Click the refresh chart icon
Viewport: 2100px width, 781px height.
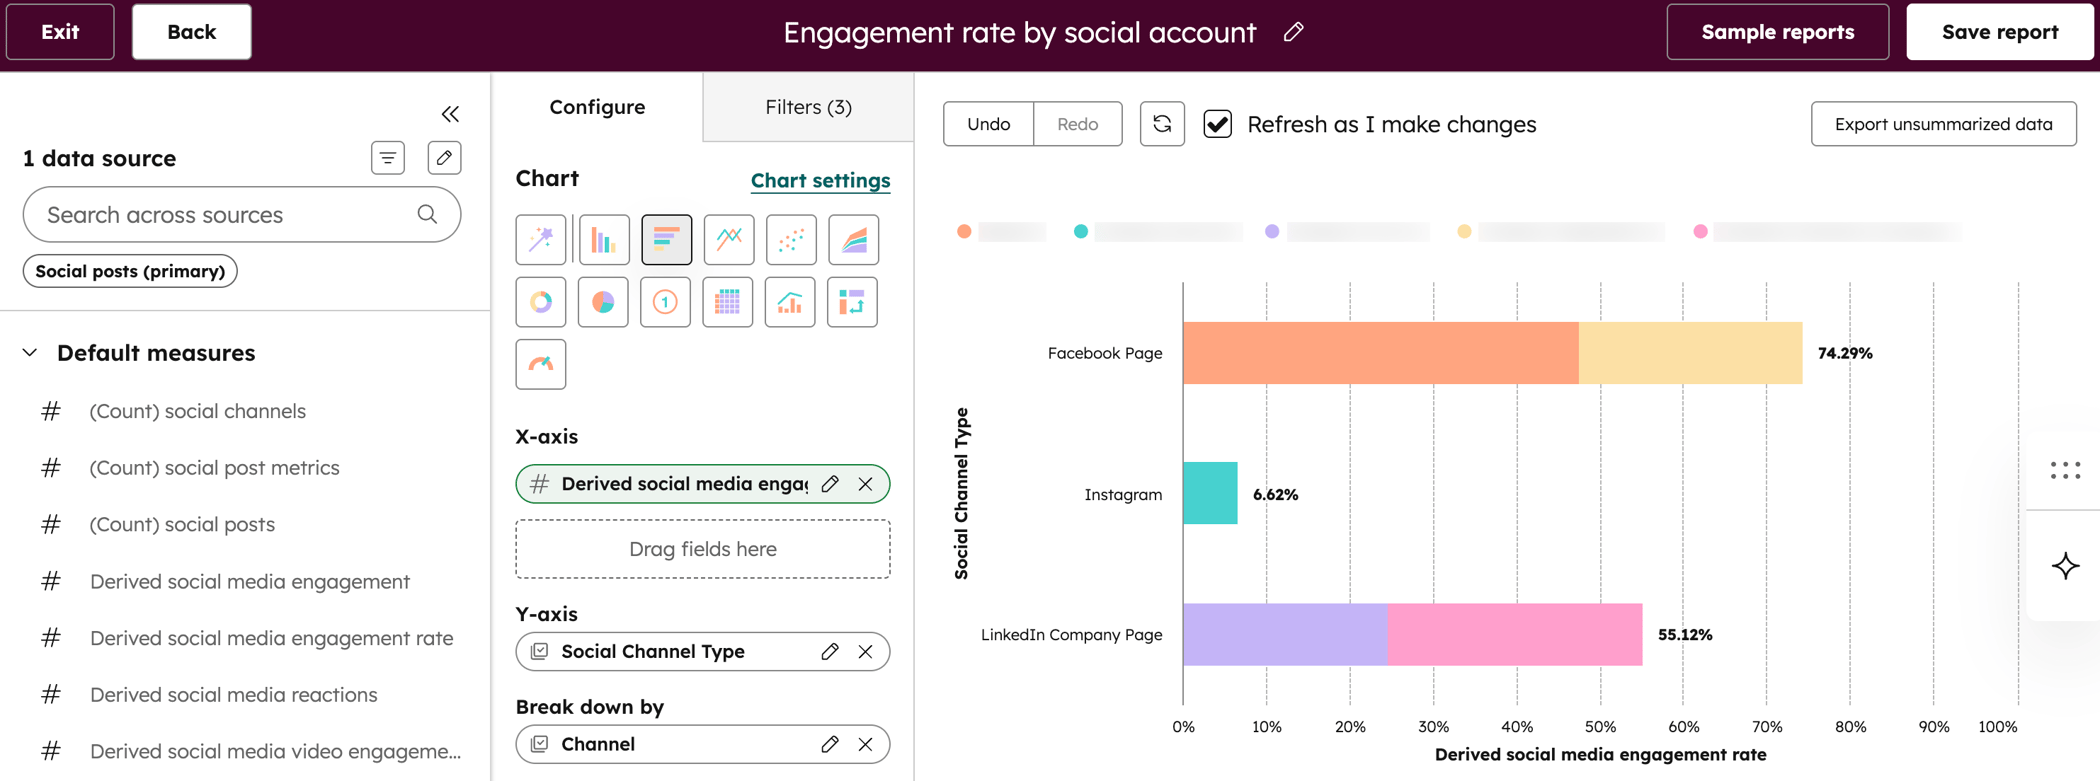[x=1162, y=124]
